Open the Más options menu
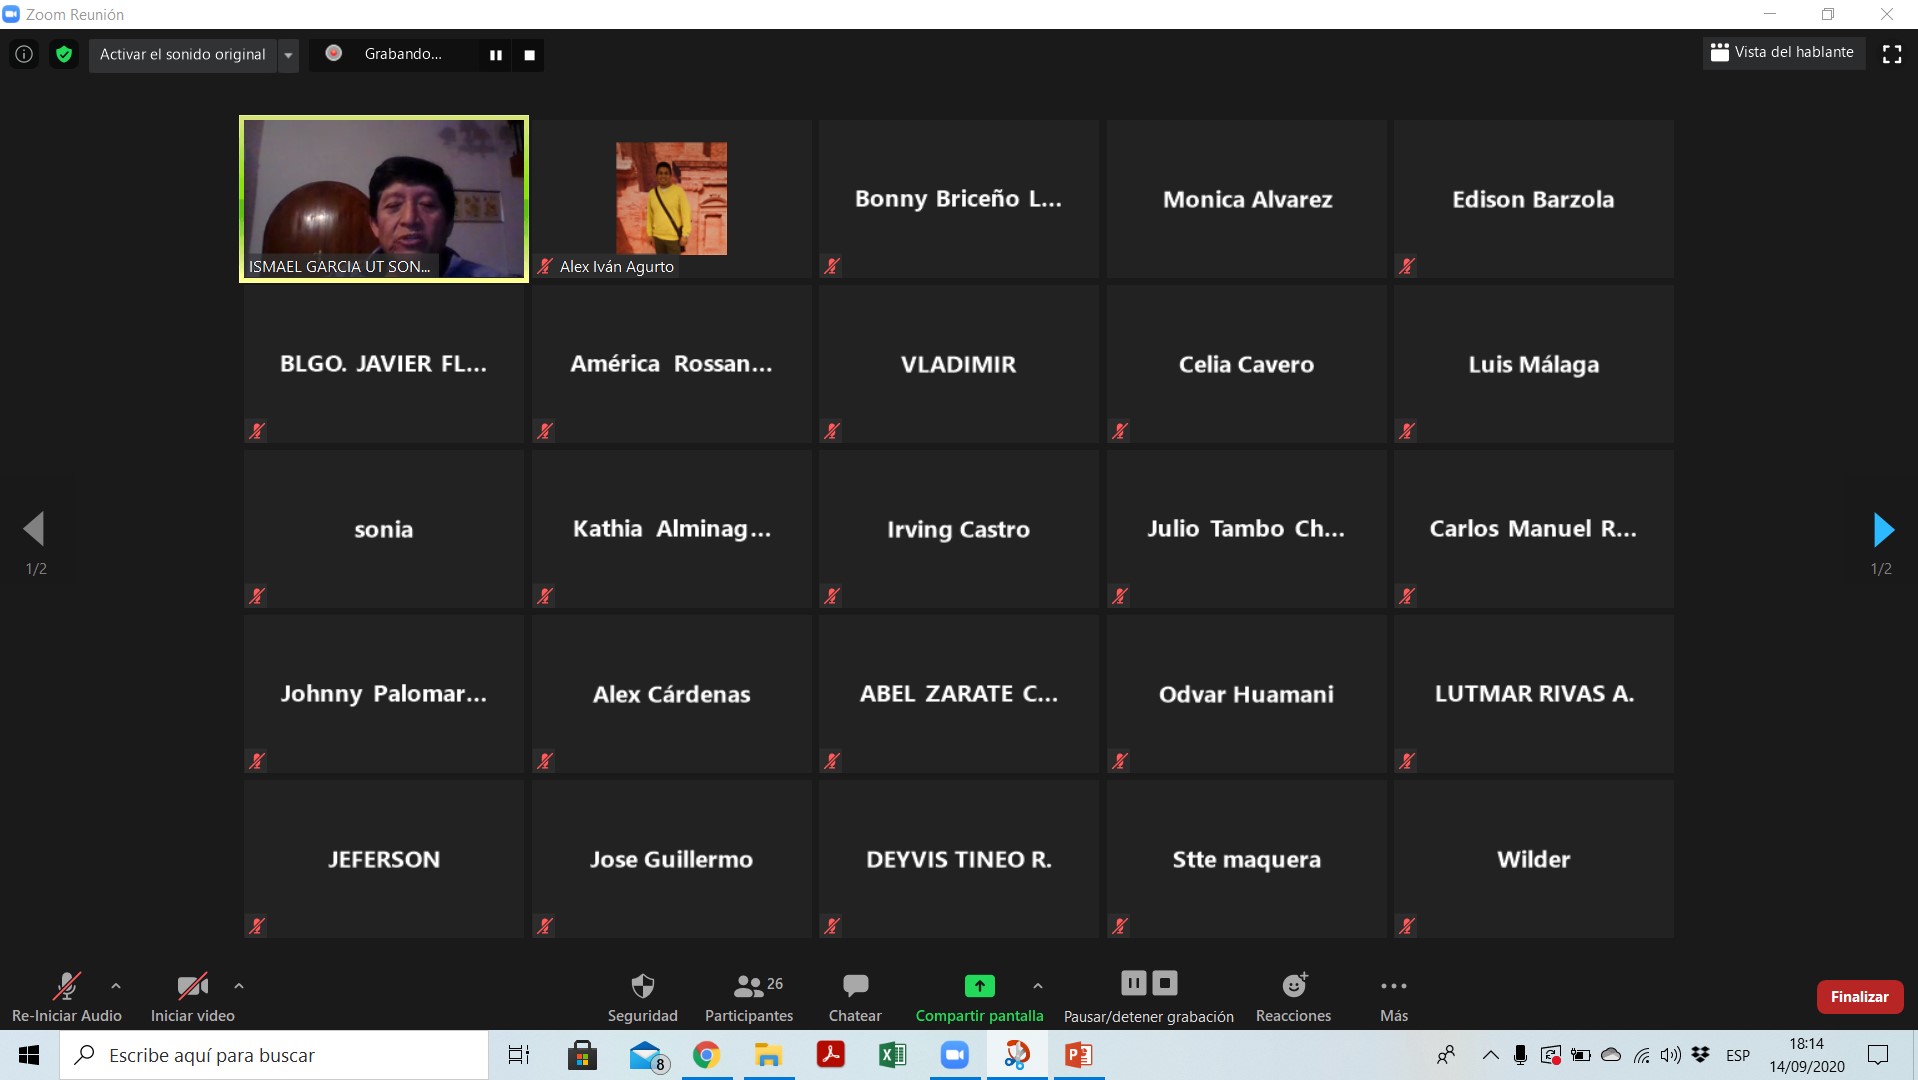The image size is (1918, 1080). pos(1393,987)
